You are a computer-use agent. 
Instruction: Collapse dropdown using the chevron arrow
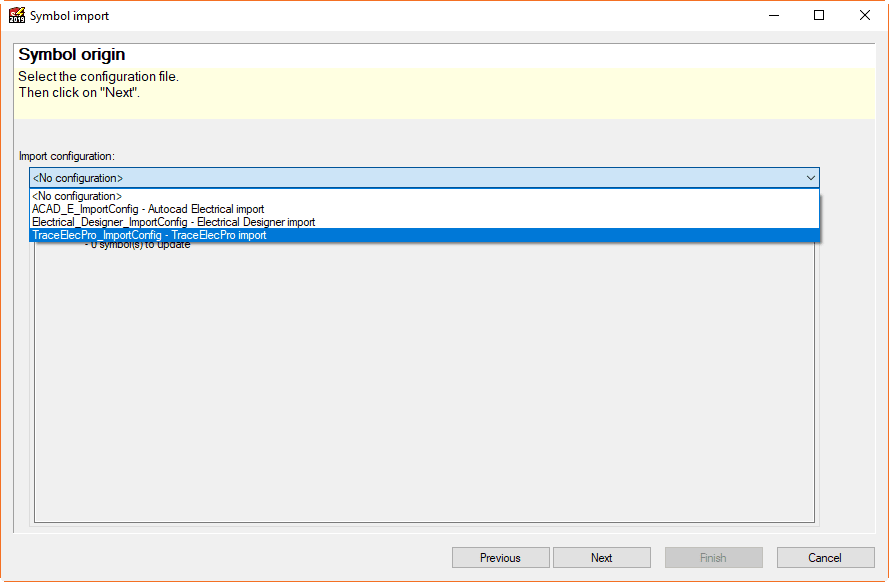click(811, 178)
